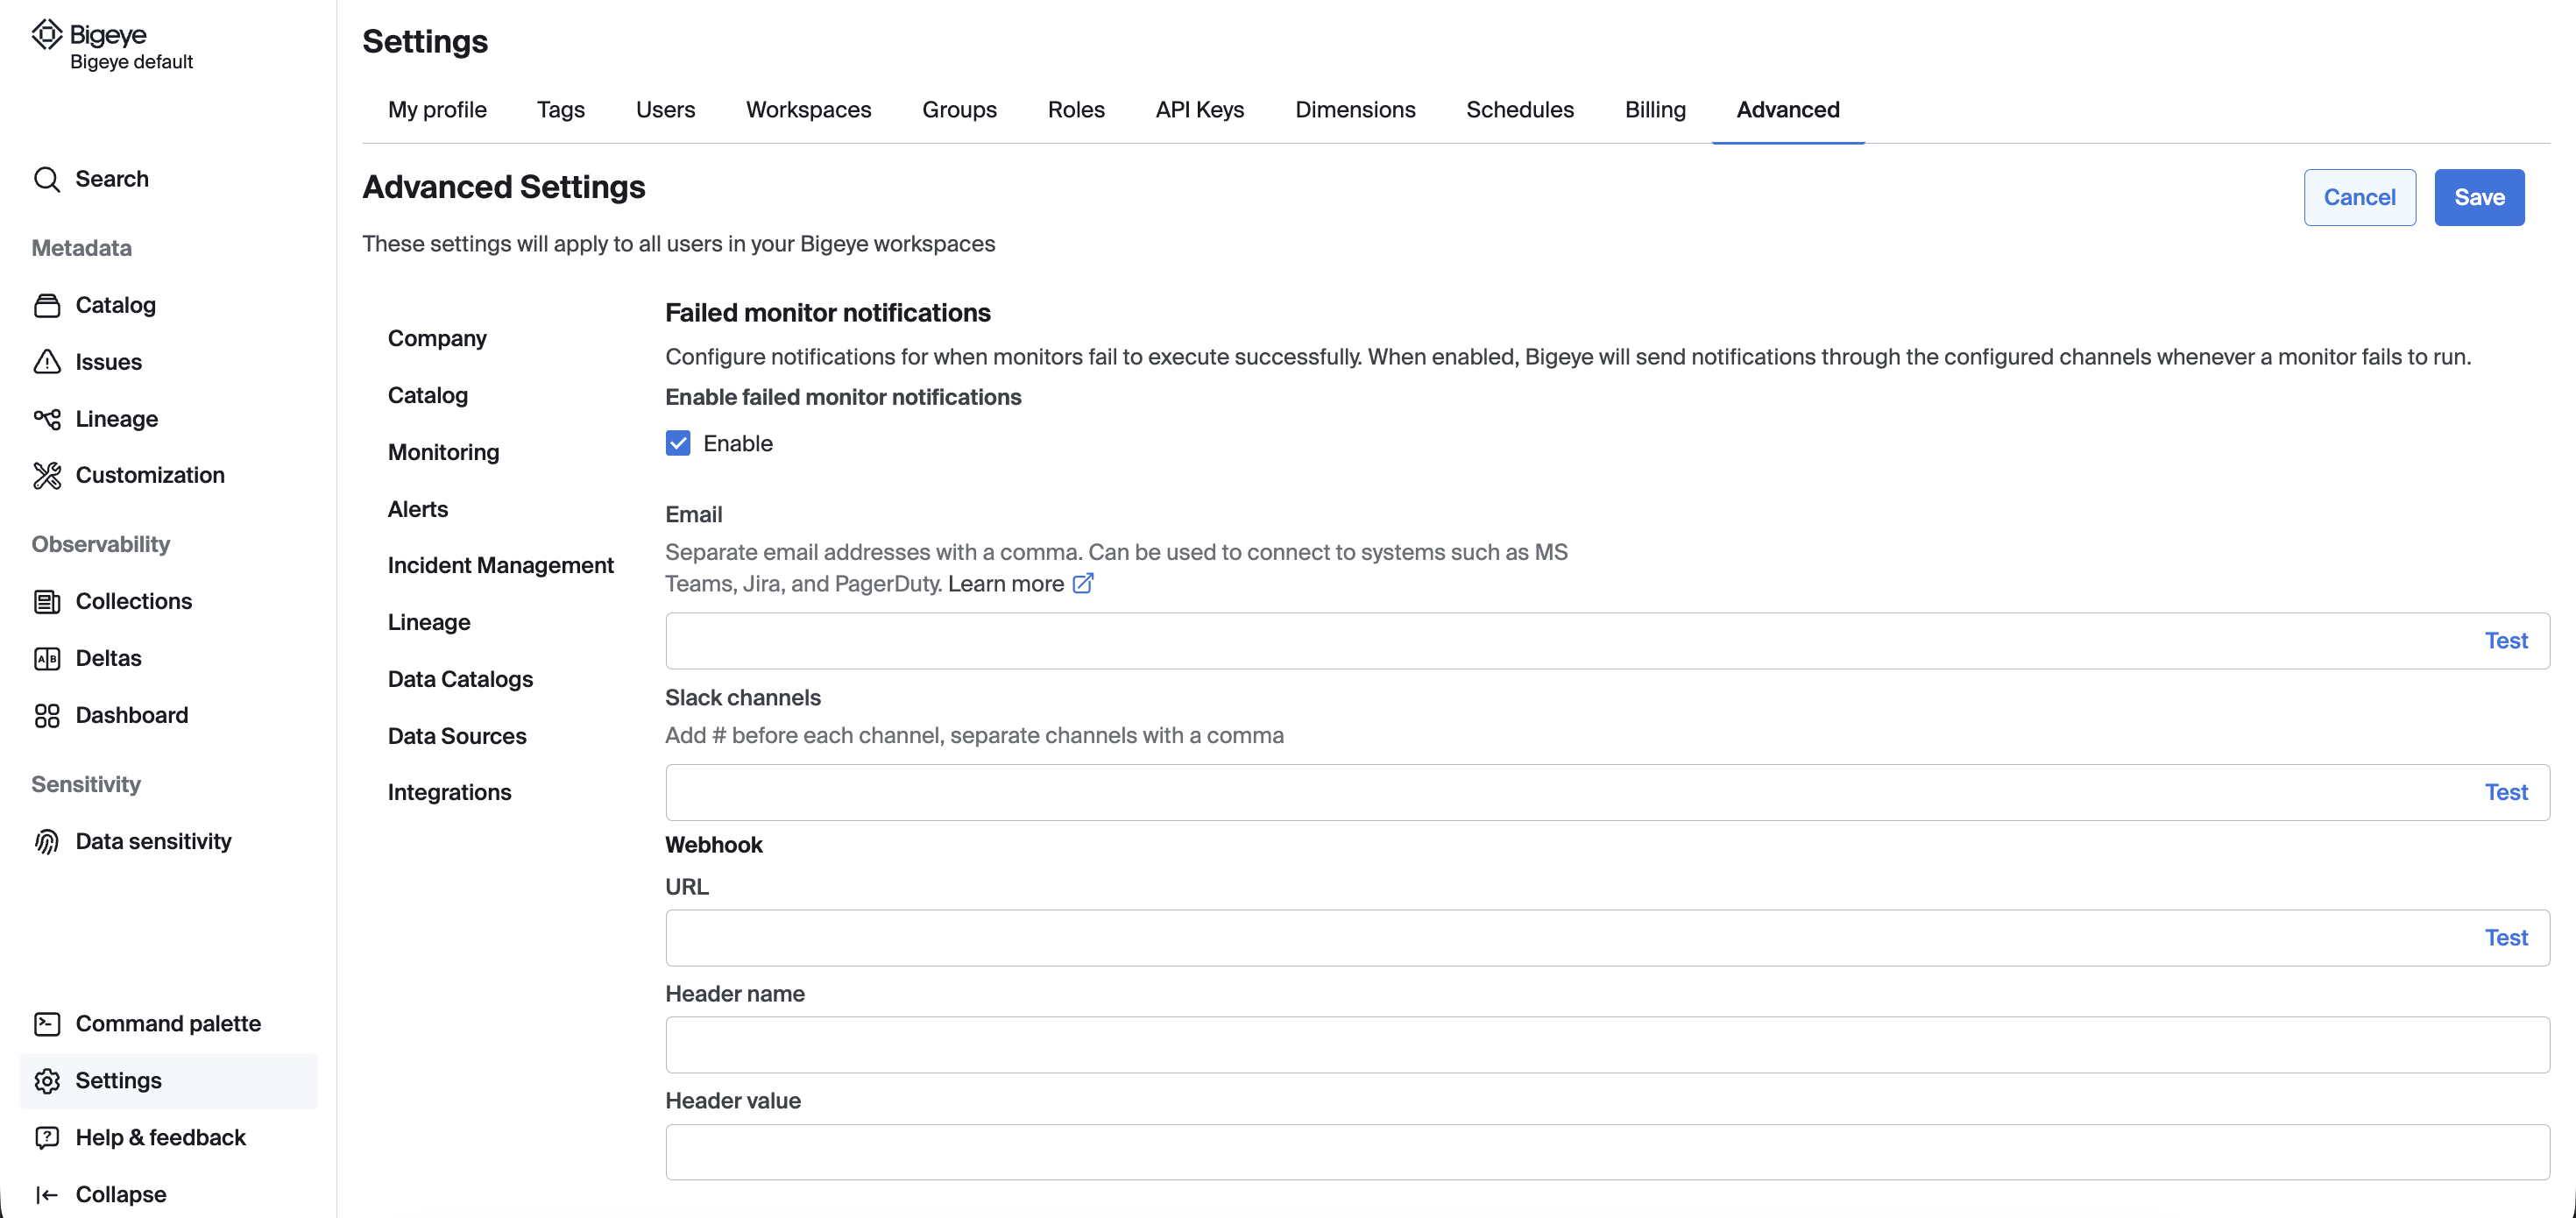Open Catalog from the sidebar icon
2576x1218 pixels.
pyautogui.click(x=47, y=305)
